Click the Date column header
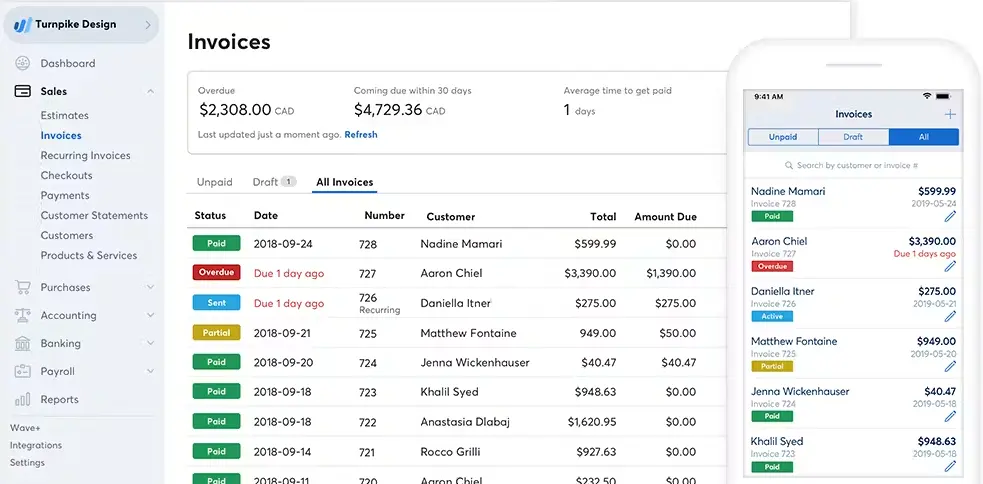This screenshot has height=484, width=983. click(x=266, y=215)
